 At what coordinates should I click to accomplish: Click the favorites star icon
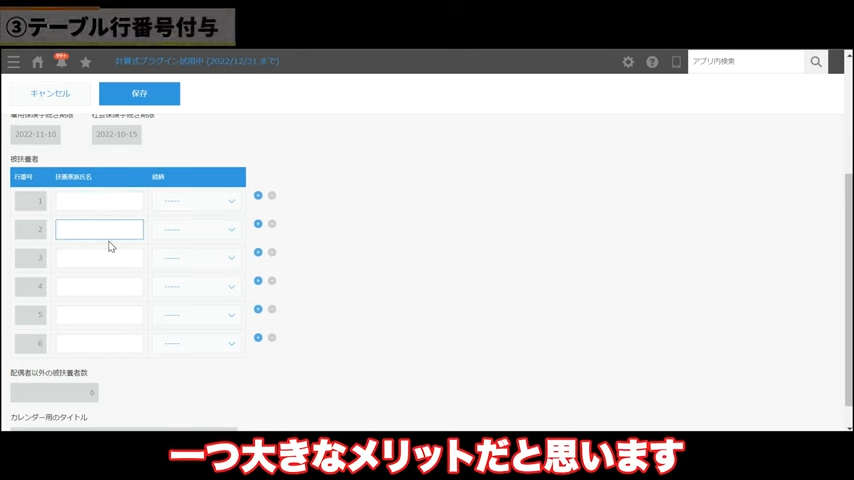tap(86, 62)
